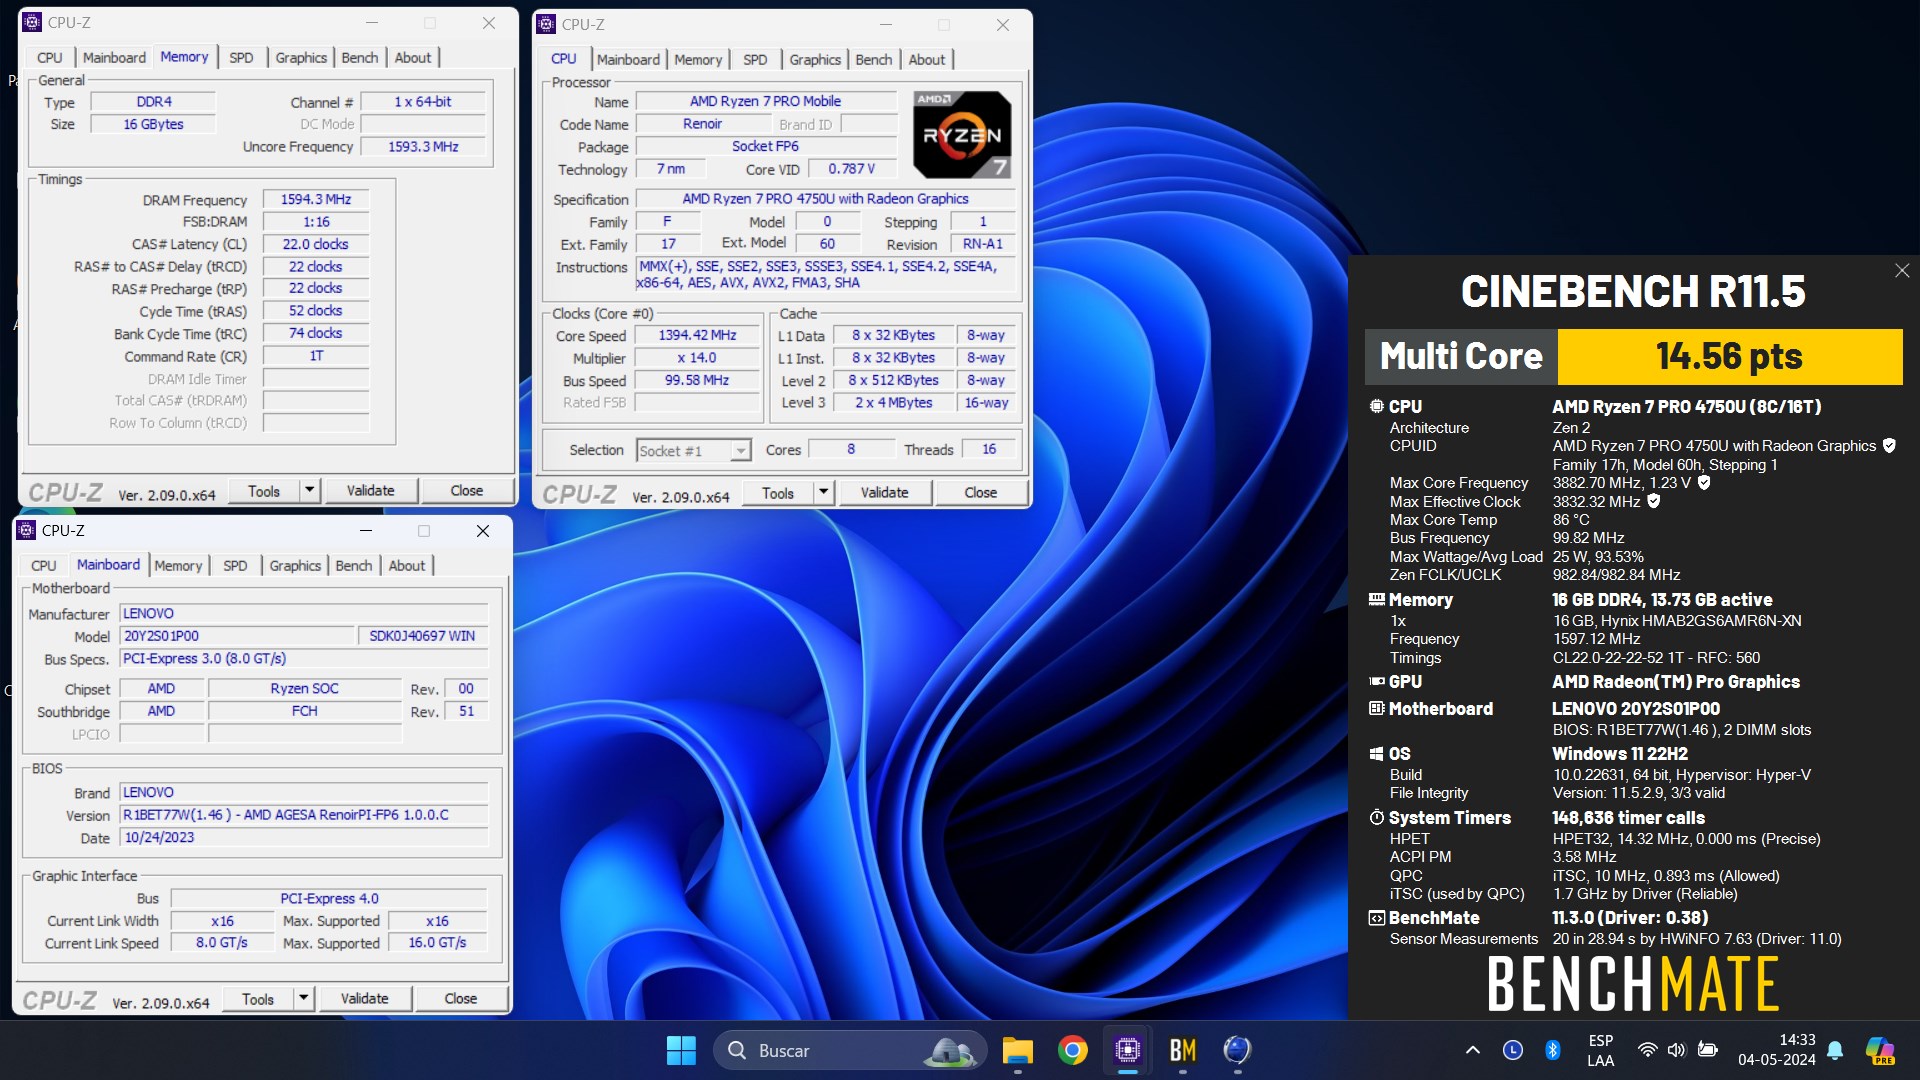
Task: Close the Cinebench BenchMate panel
Action: [1902, 271]
